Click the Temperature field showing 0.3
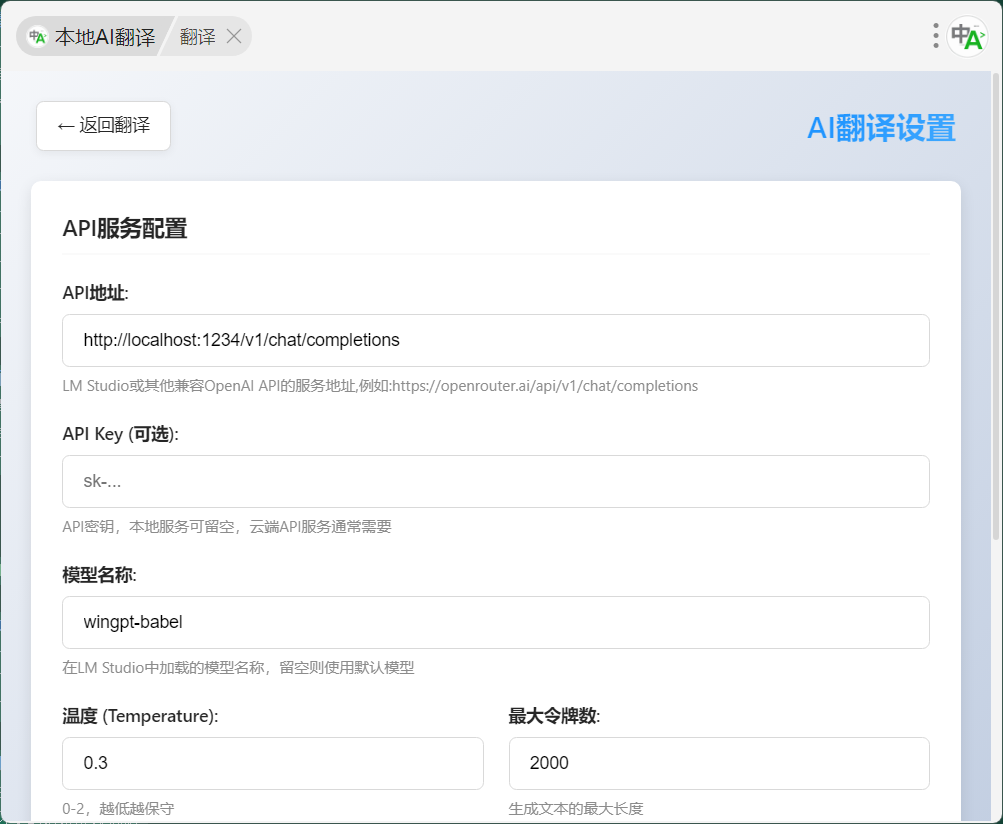Image resolution: width=1003 pixels, height=824 pixels. coord(272,764)
